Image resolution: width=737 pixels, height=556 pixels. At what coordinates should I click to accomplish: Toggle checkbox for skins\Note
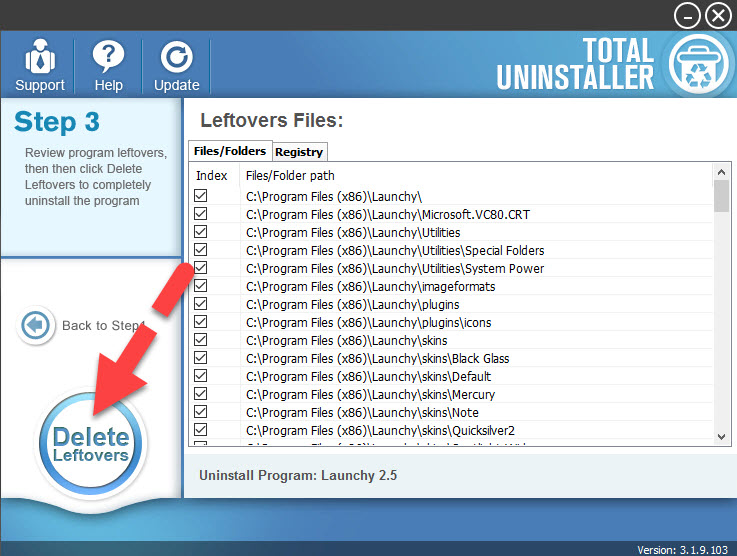[x=201, y=412]
